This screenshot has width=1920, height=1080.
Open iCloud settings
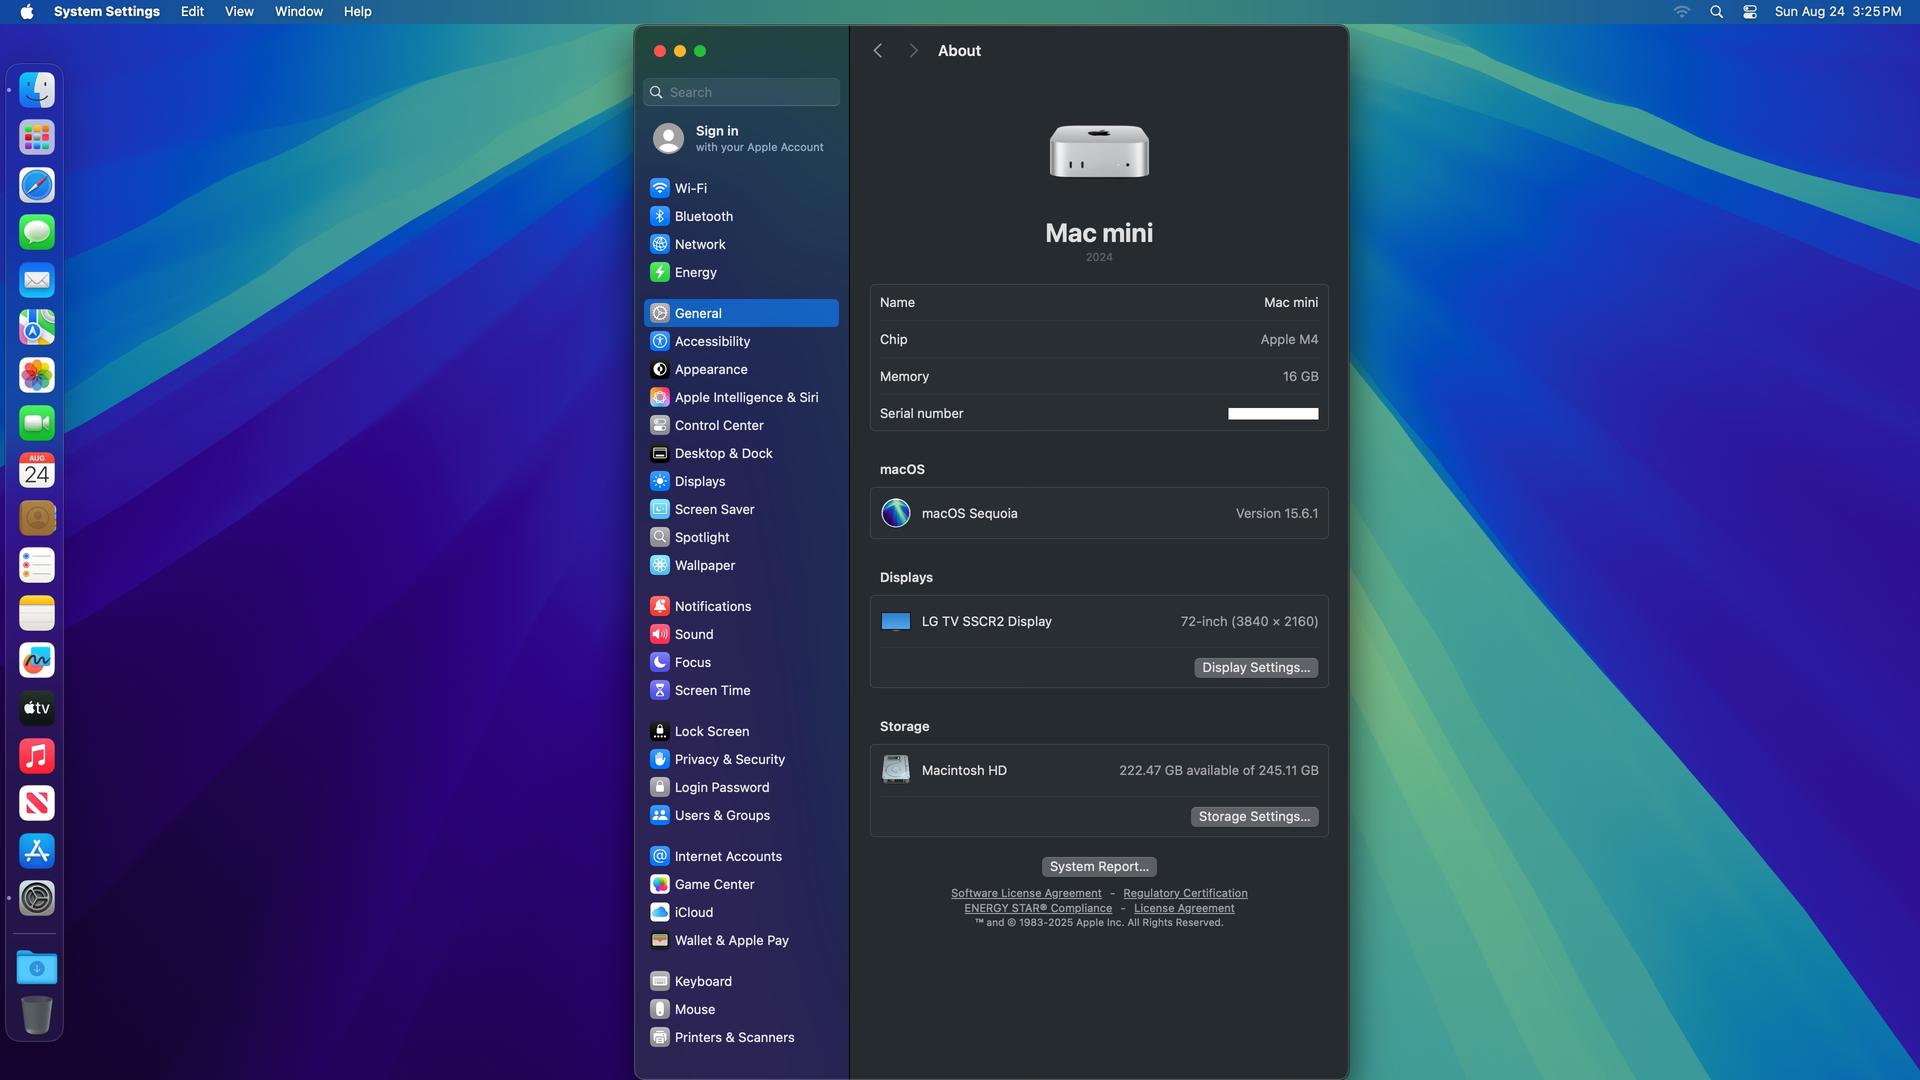point(741,912)
